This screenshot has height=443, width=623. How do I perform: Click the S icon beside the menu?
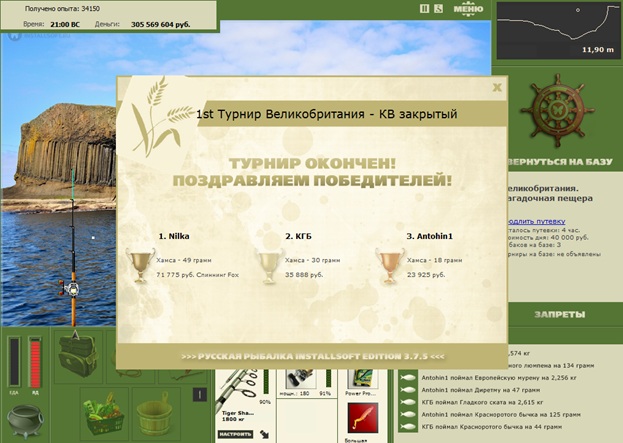pyautogui.click(x=438, y=8)
